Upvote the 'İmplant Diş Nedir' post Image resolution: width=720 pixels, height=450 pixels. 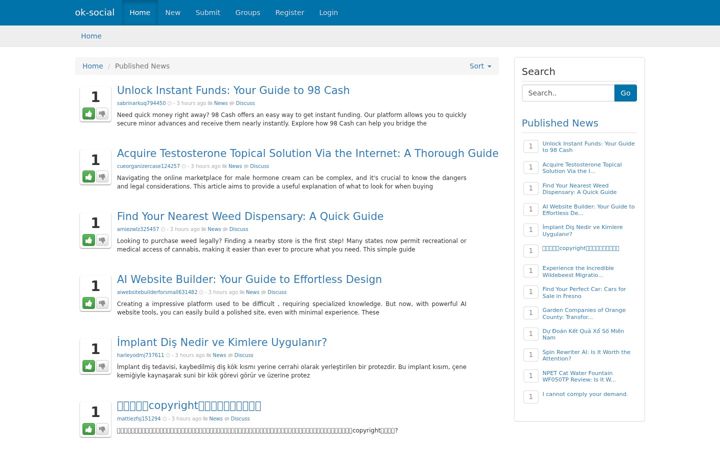coord(89,366)
